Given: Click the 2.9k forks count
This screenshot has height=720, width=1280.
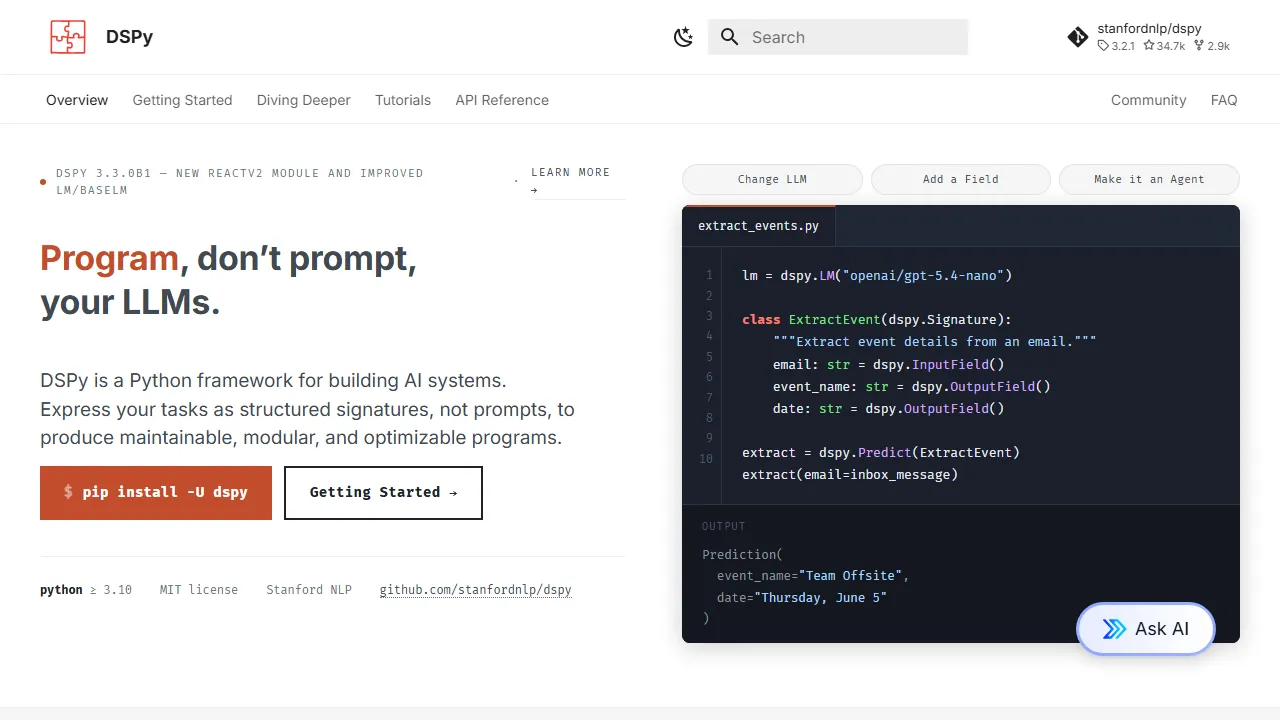Looking at the screenshot, I should click(1212, 46).
